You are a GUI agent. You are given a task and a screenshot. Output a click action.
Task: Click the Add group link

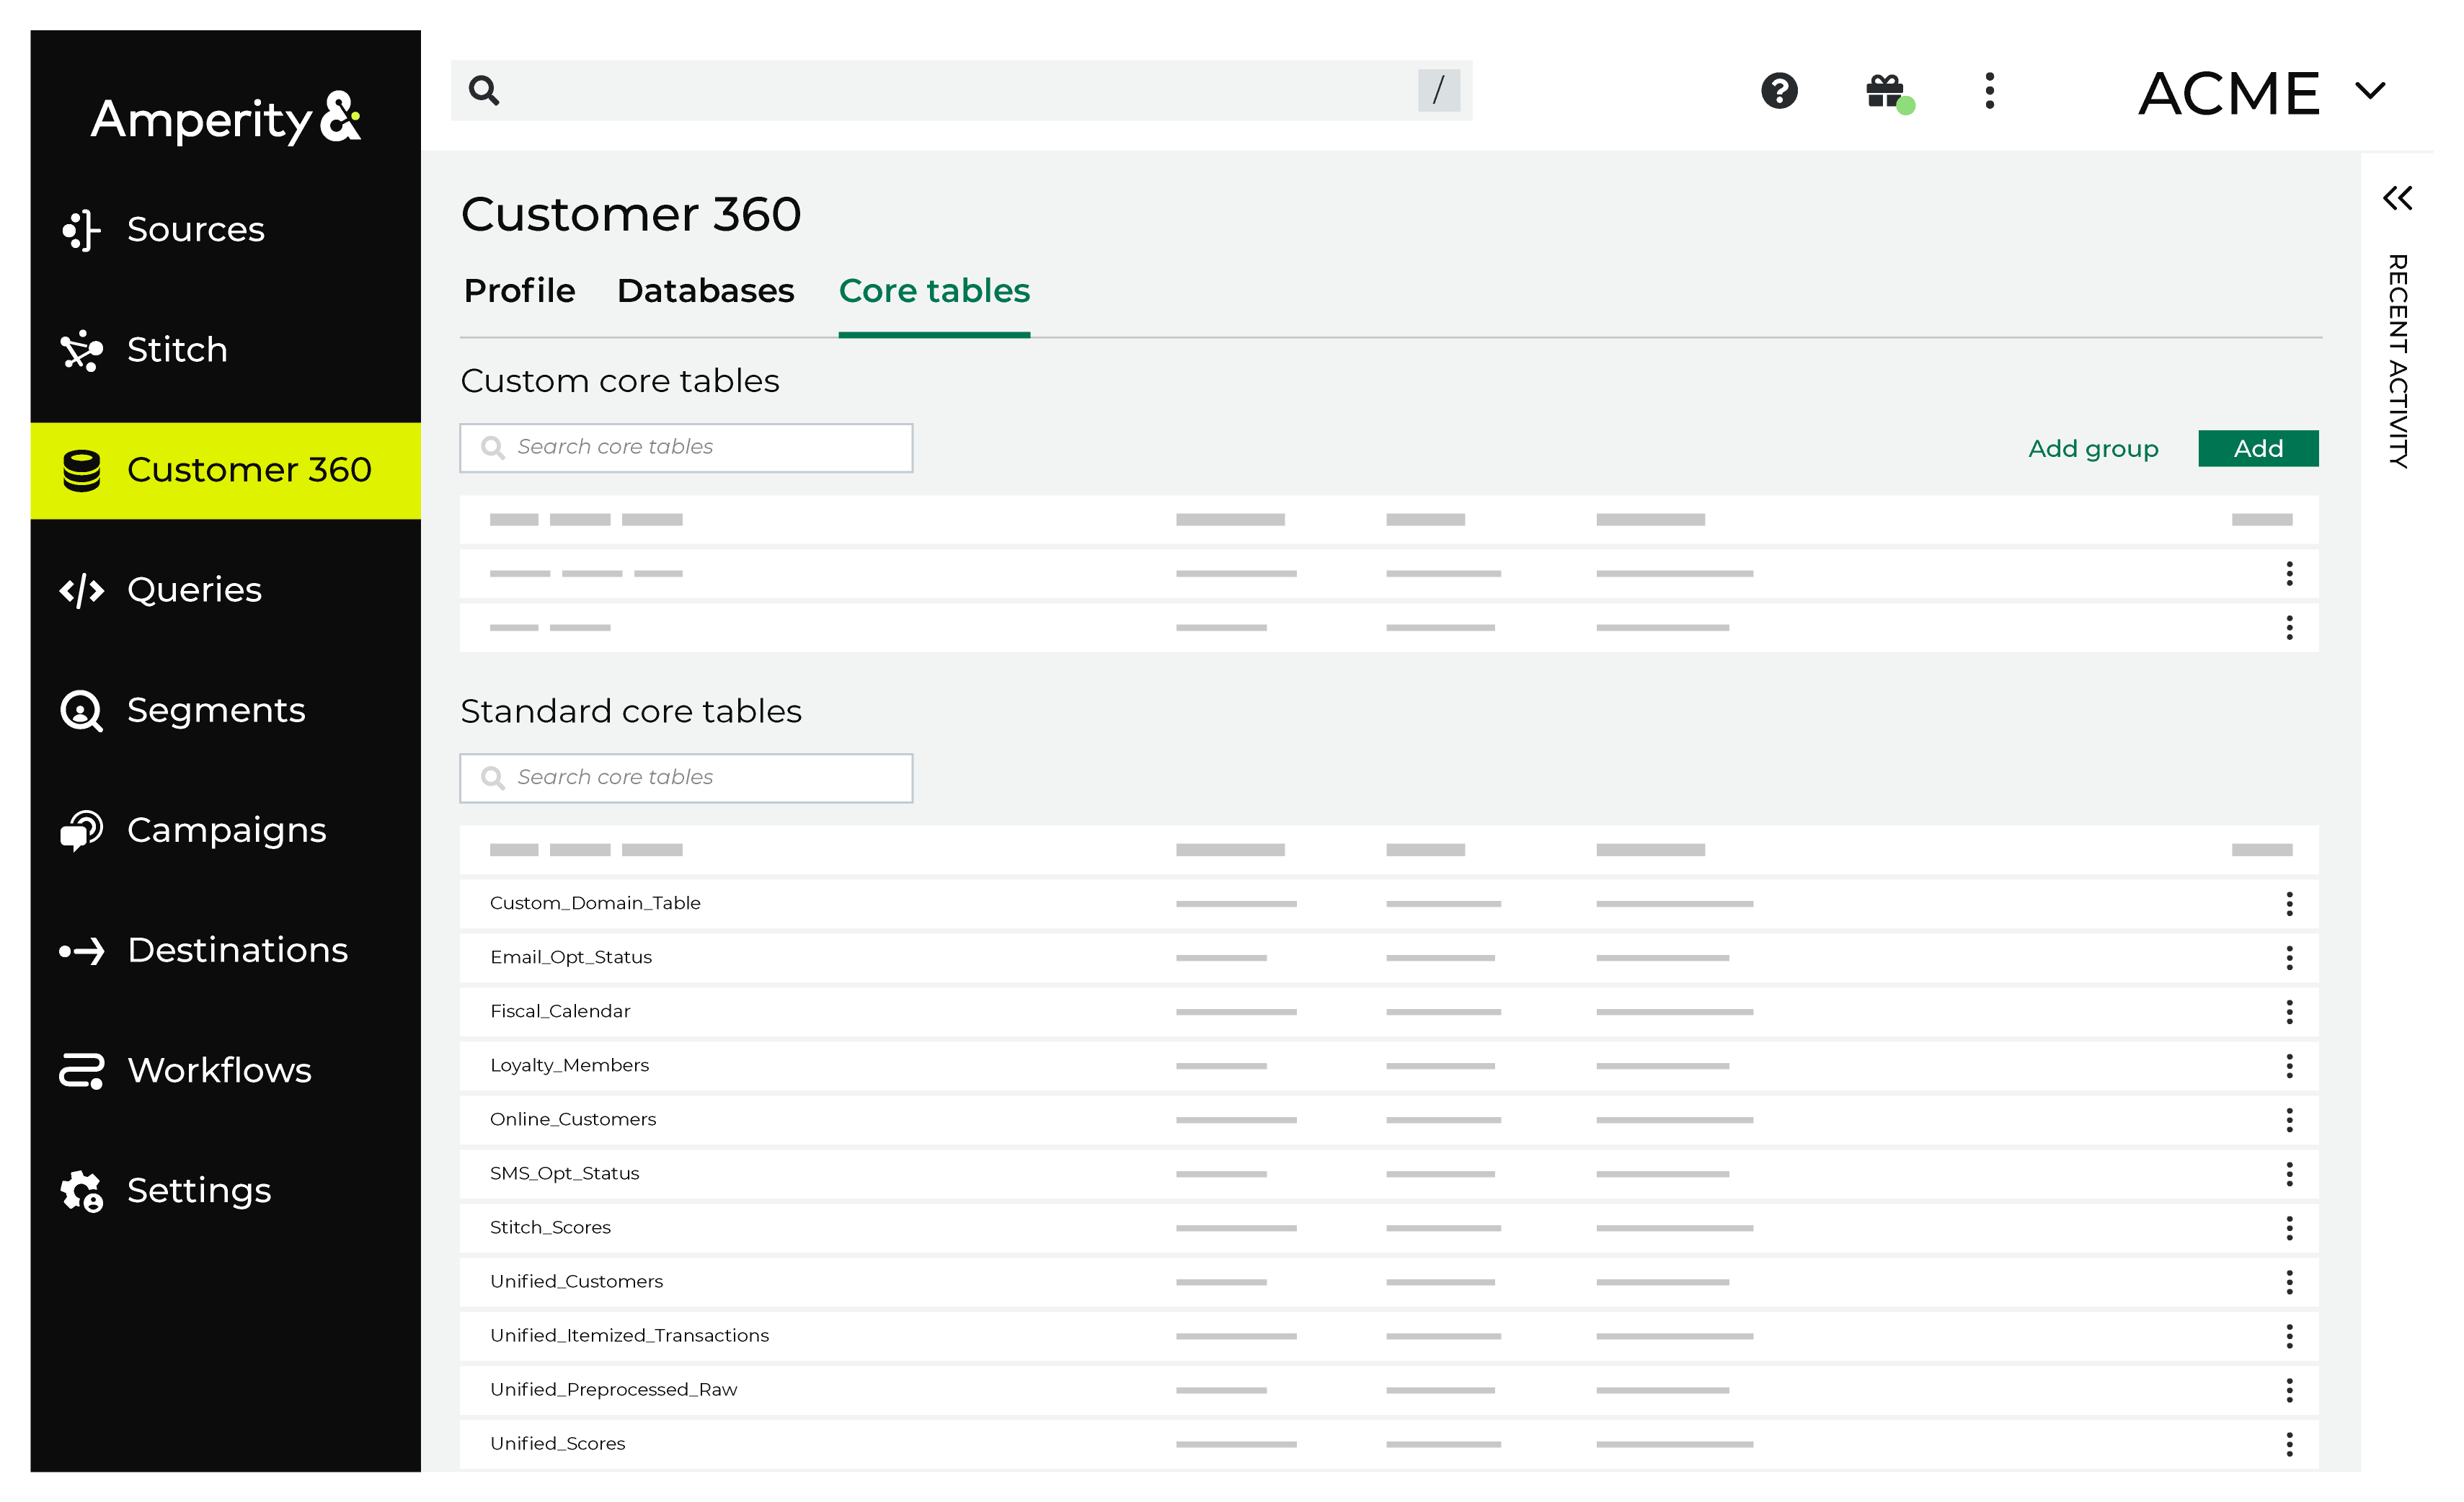click(2092, 449)
